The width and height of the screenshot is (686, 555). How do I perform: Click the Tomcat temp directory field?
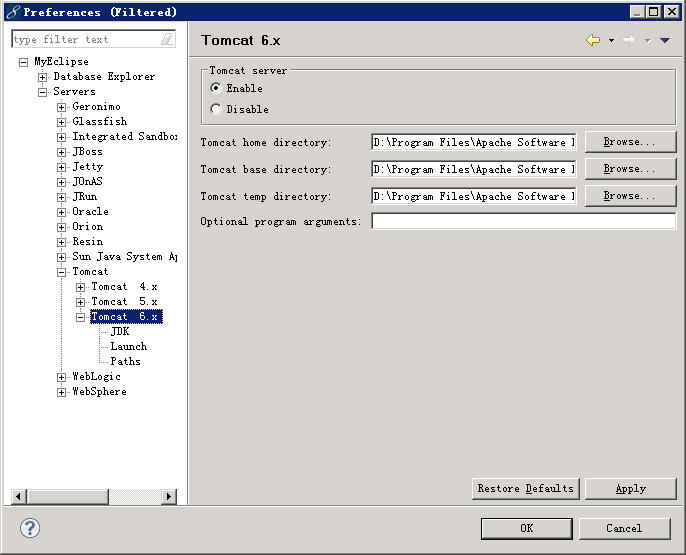(x=474, y=196)
